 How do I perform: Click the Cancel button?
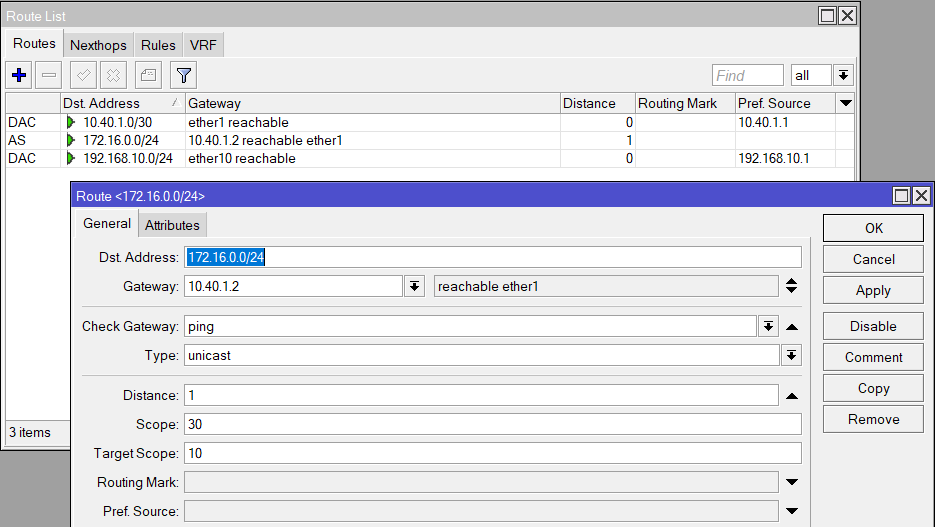tap(874, 259)
